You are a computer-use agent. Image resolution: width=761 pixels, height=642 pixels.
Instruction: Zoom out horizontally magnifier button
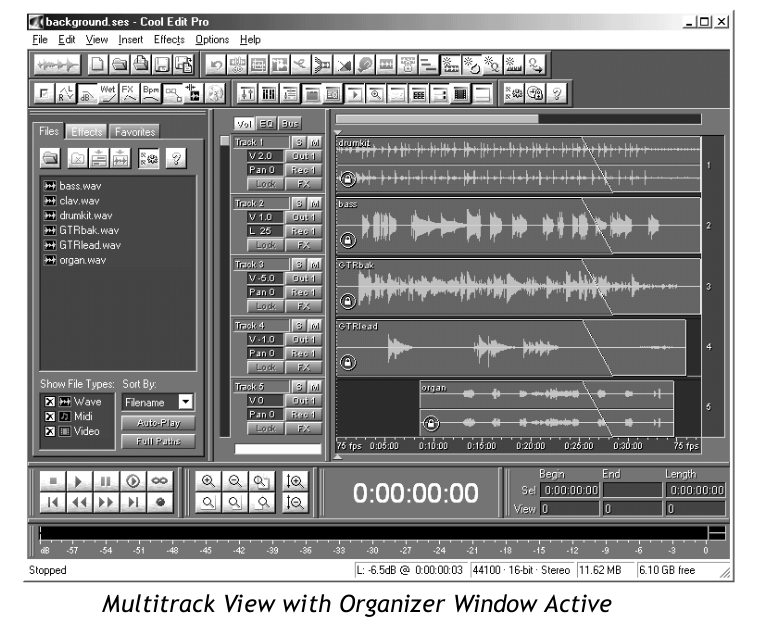coord(235,481)
